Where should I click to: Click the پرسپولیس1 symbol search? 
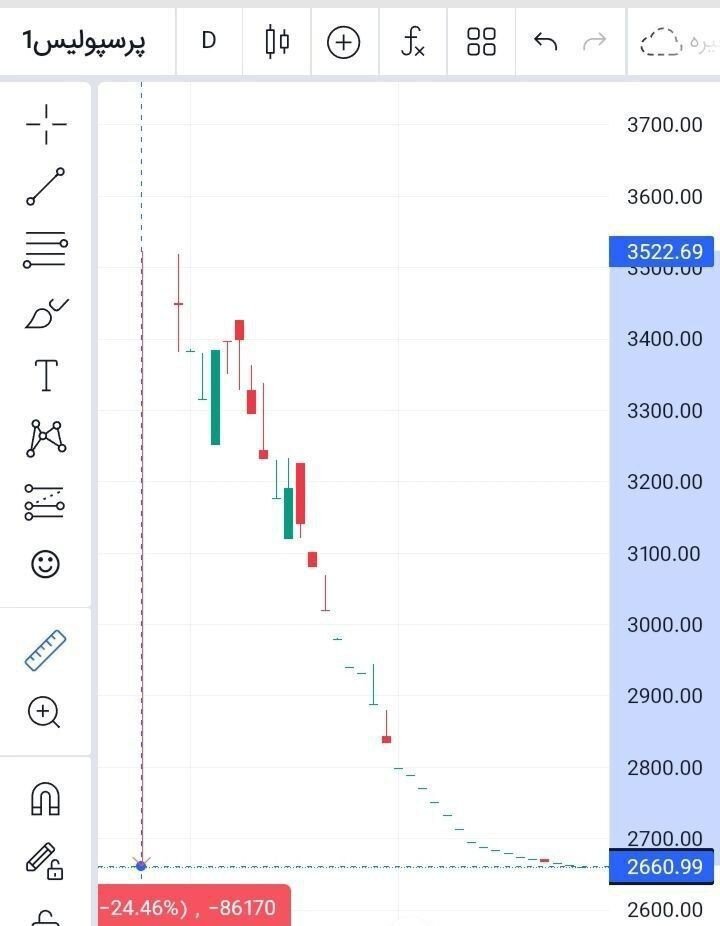tap(85, 42)
